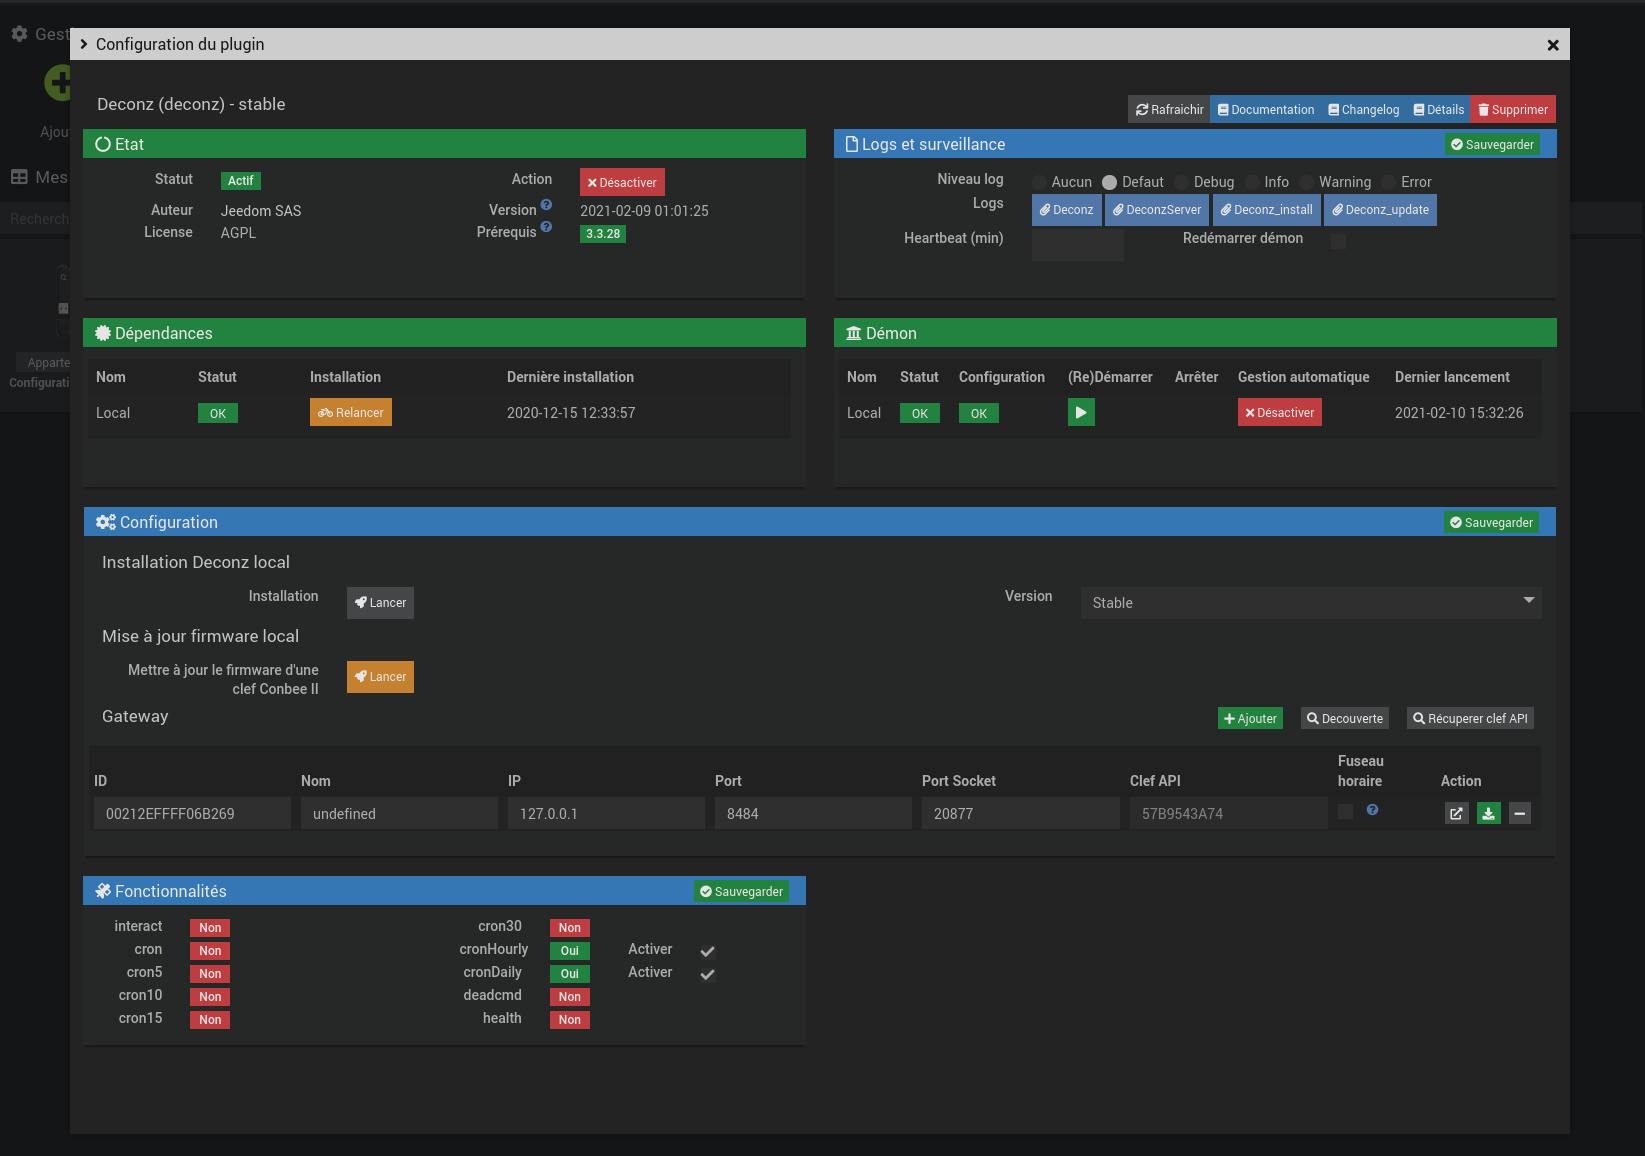Click the gateway IP input field
1645x1156 pixels.
pyautogui.click(x=606, y=814)
